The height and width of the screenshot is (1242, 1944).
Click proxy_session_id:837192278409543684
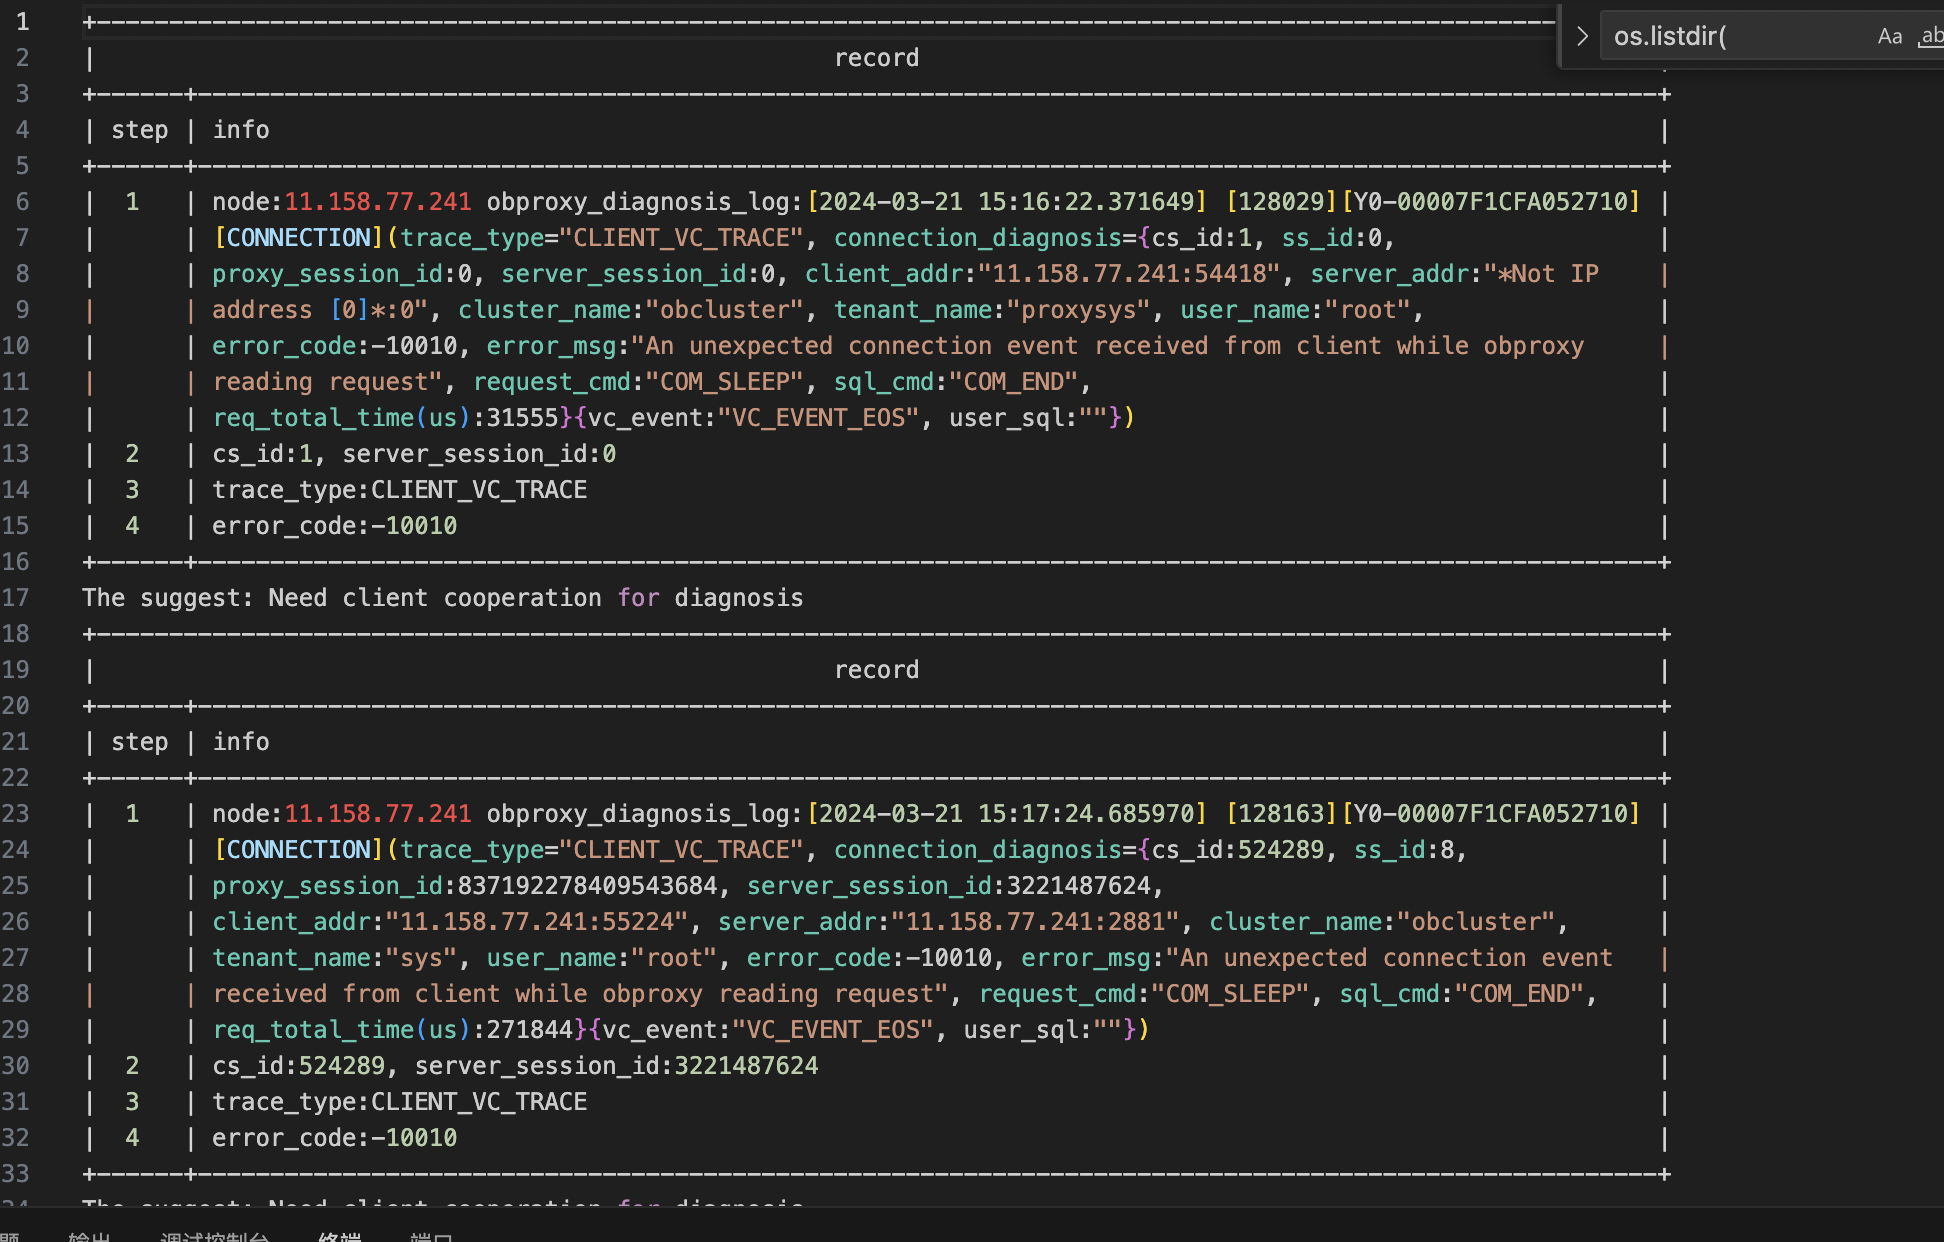click(x=465, y=886)
